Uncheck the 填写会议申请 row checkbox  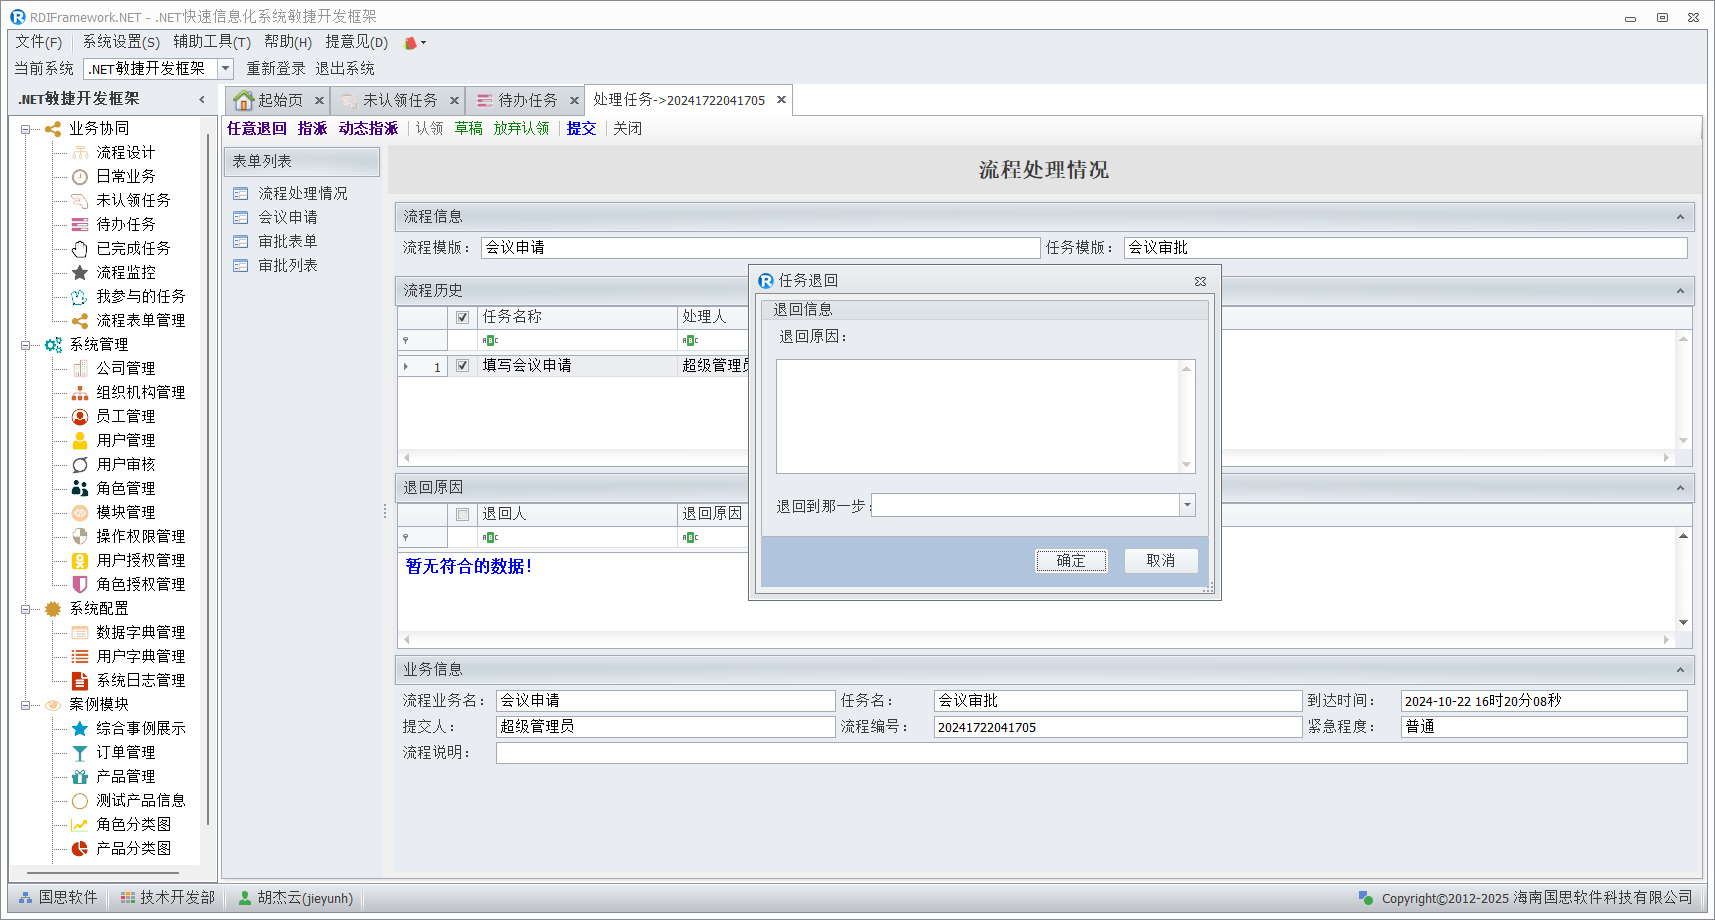(462, 366)
